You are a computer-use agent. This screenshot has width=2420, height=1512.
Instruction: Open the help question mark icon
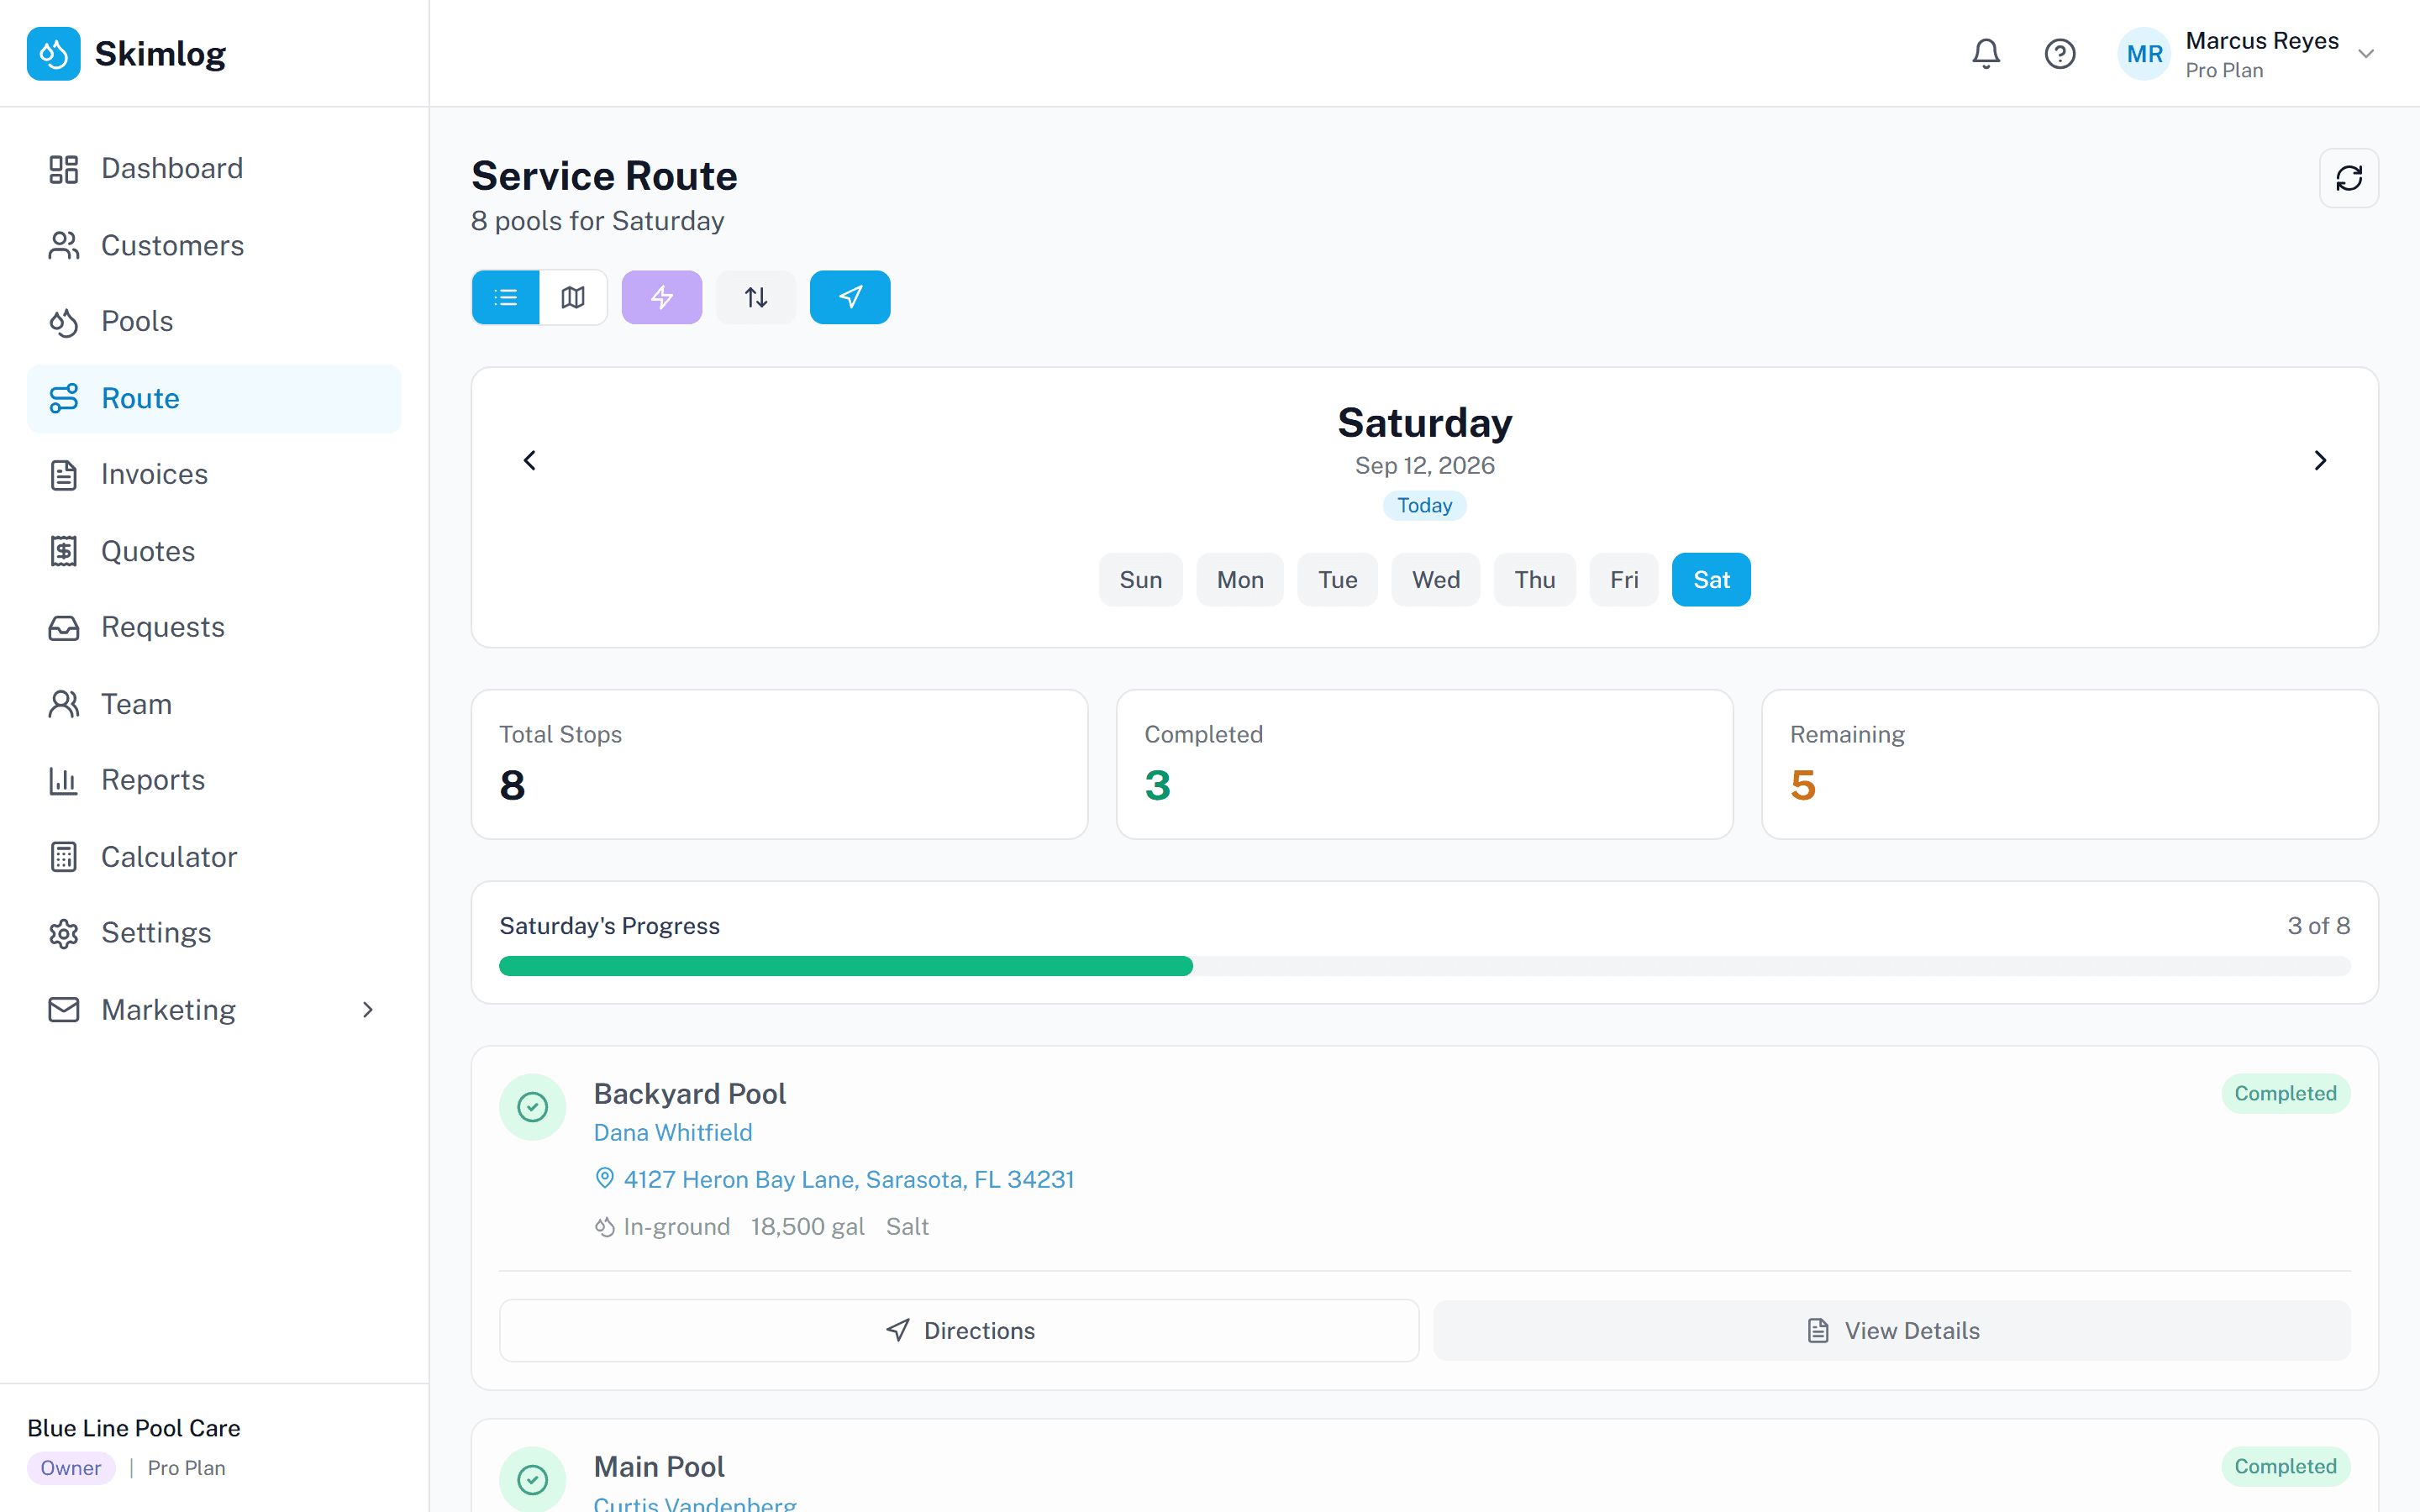pyautogui.click(x=2059, y=53)
